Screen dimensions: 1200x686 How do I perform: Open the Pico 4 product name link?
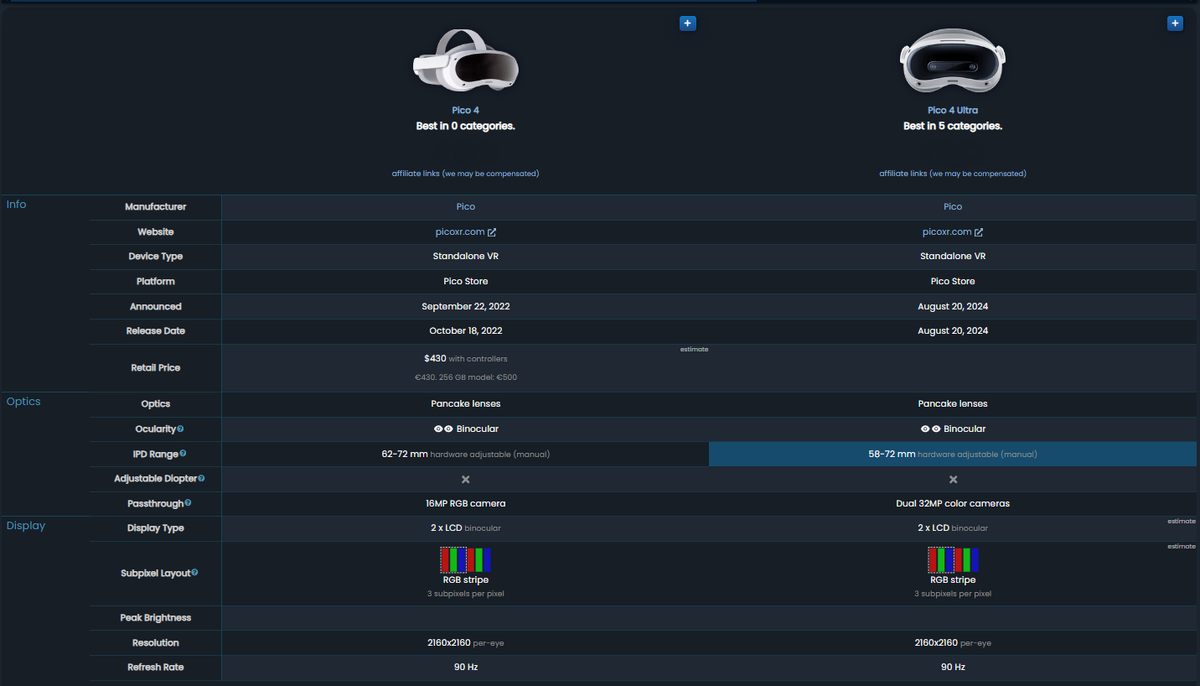point(465,111)
